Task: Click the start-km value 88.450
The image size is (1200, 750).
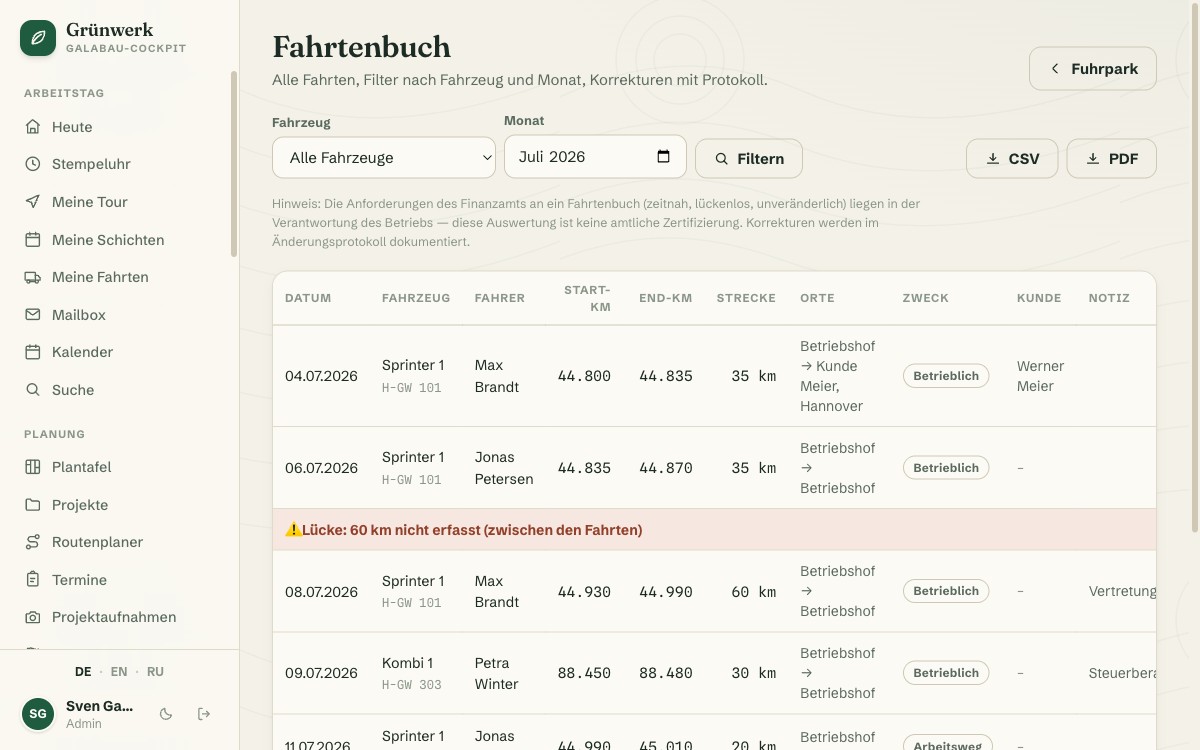Action: (584, 673)
